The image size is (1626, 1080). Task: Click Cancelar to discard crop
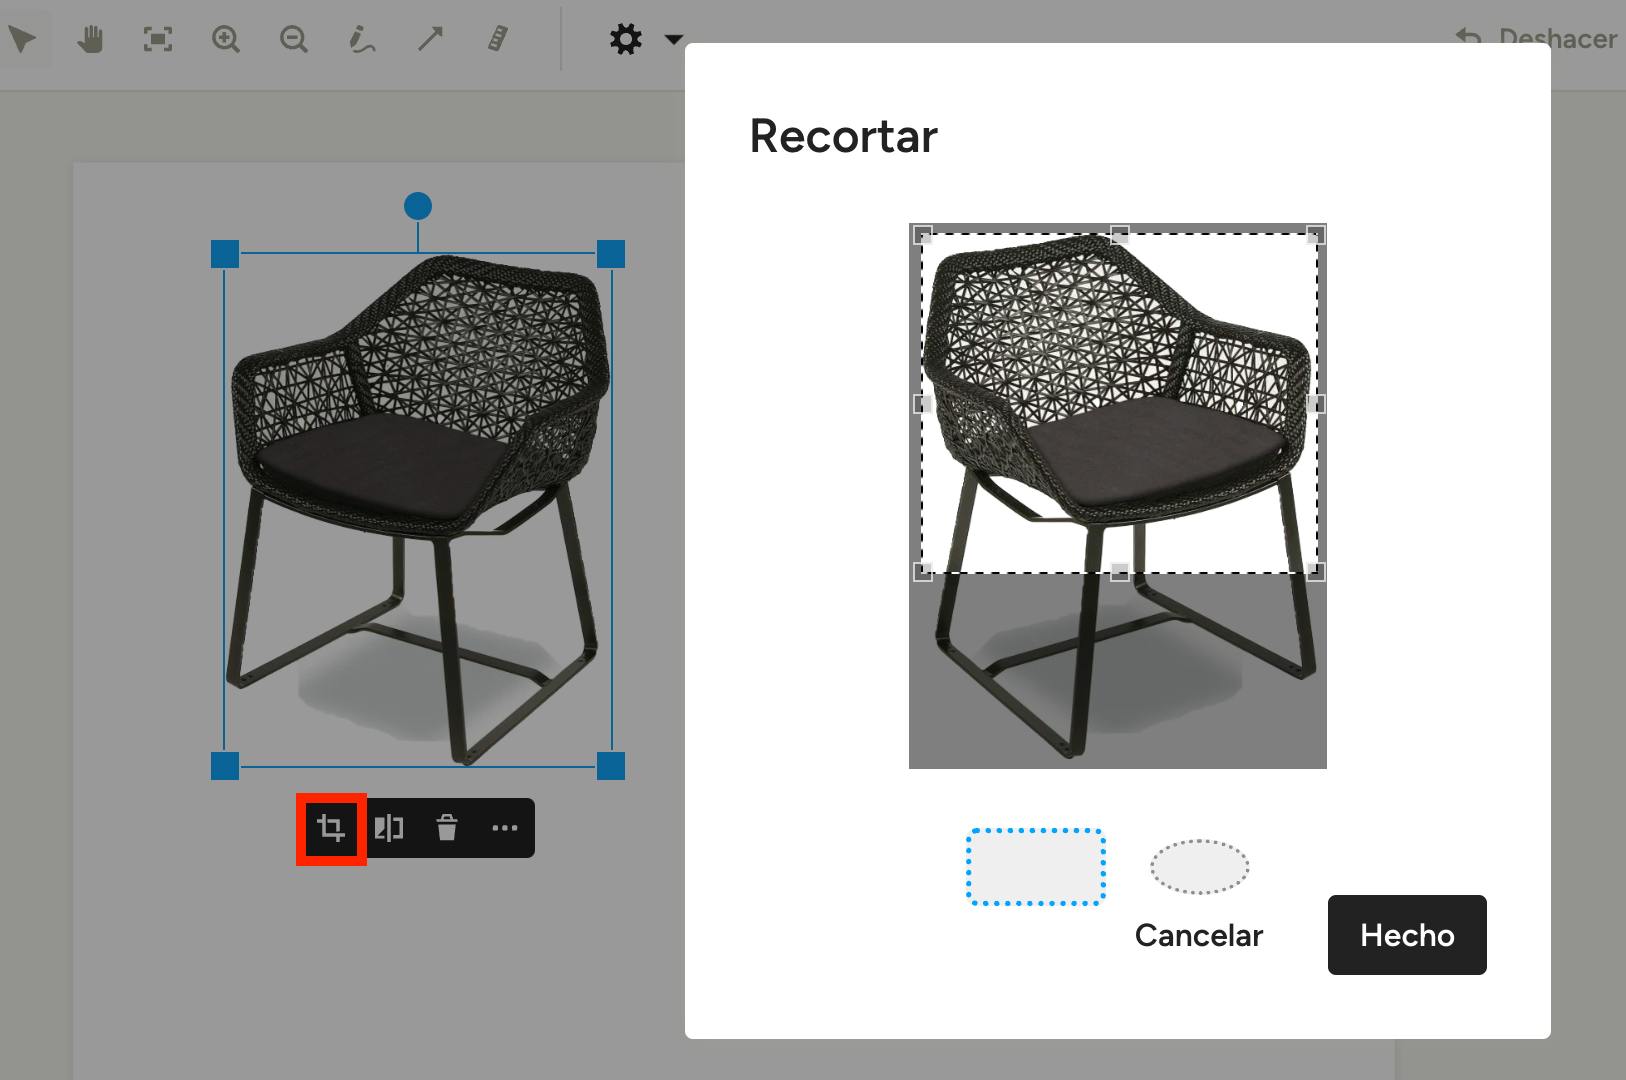pos(1198,935)
